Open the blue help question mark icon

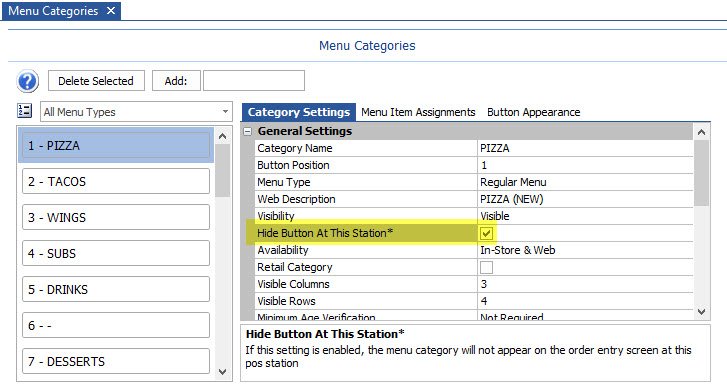coord(27,82)
